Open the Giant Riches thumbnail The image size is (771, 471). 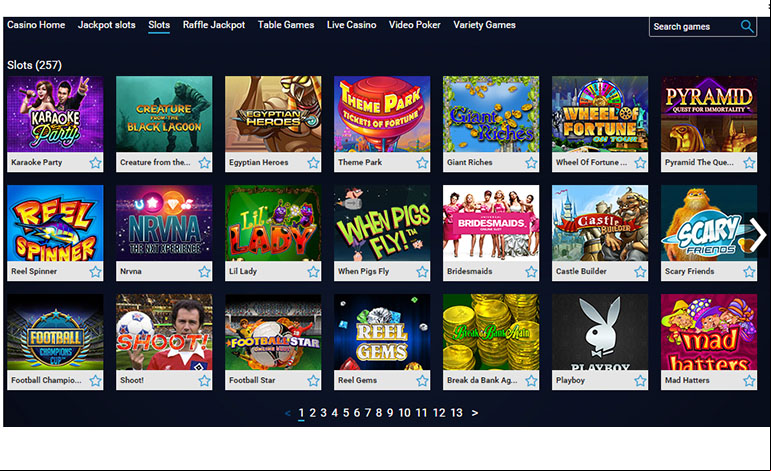click(x=491, y=114)
